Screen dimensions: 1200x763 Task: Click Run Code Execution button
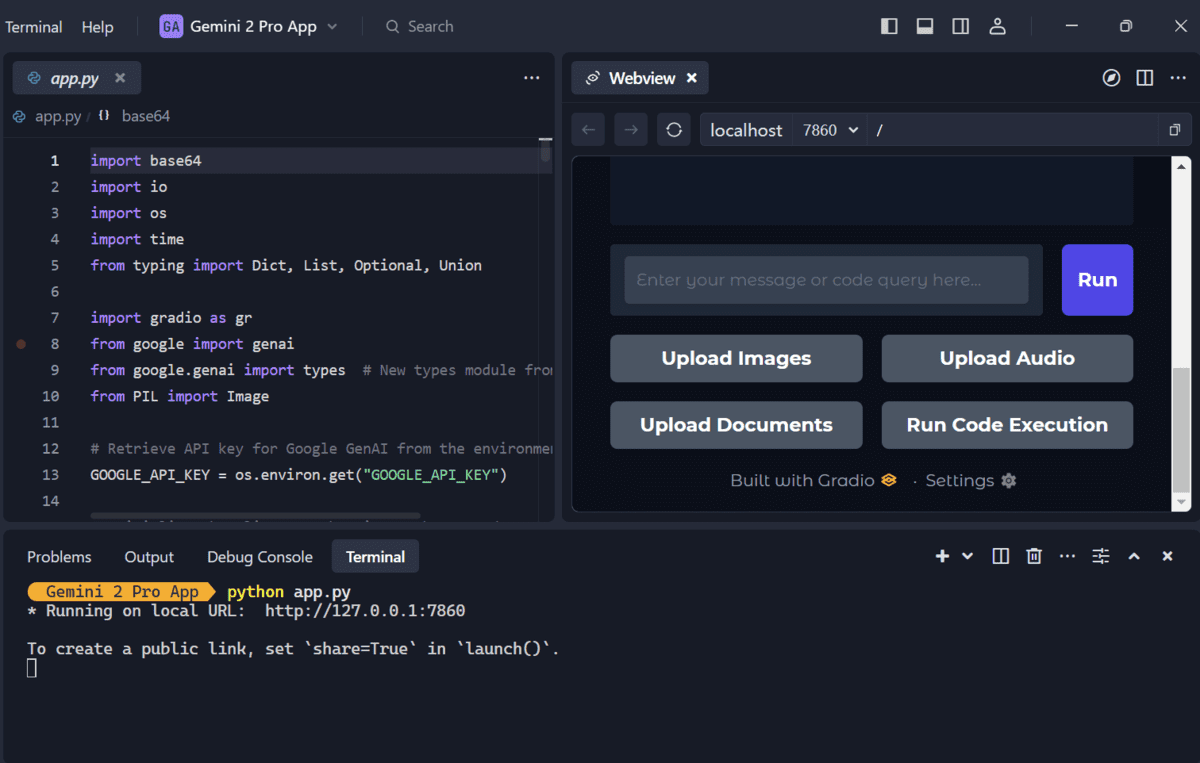point(1007,425)
